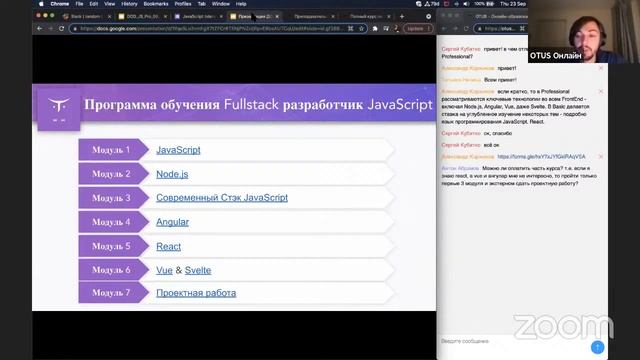The width and height of the screenshot is (640, 360).
Task: Click the Chrome Update button
Action: click(418, 29)
